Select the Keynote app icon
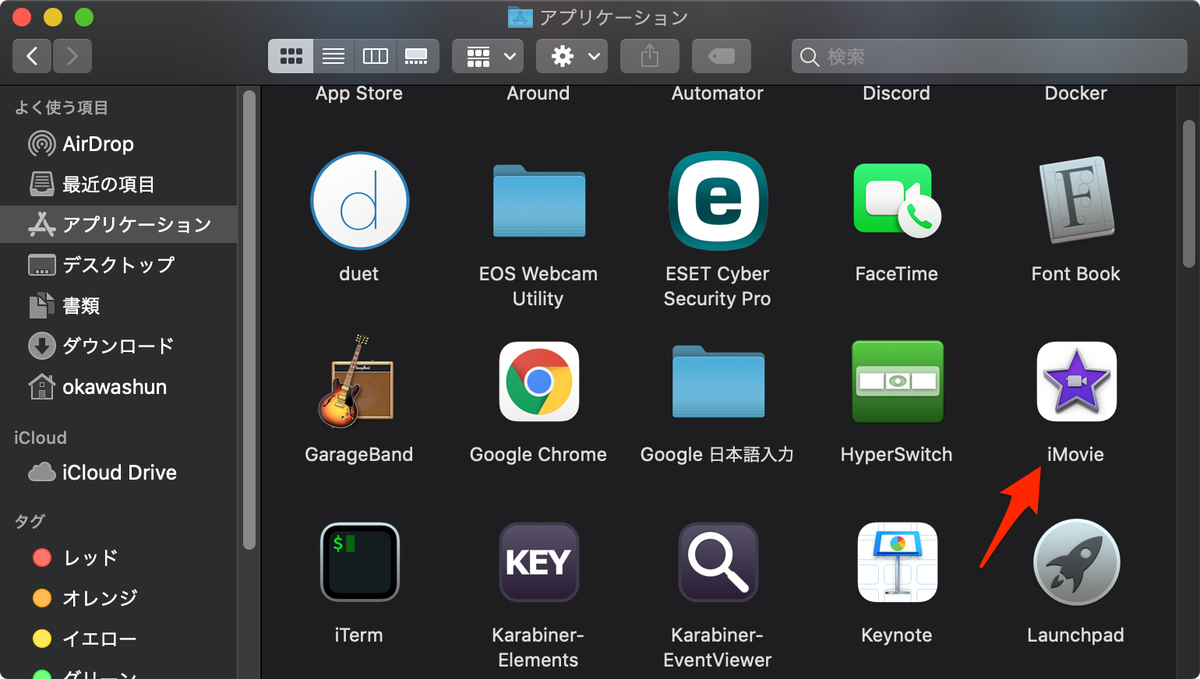The width and height of the screenshot is (1200, 679). coord(896,562)
